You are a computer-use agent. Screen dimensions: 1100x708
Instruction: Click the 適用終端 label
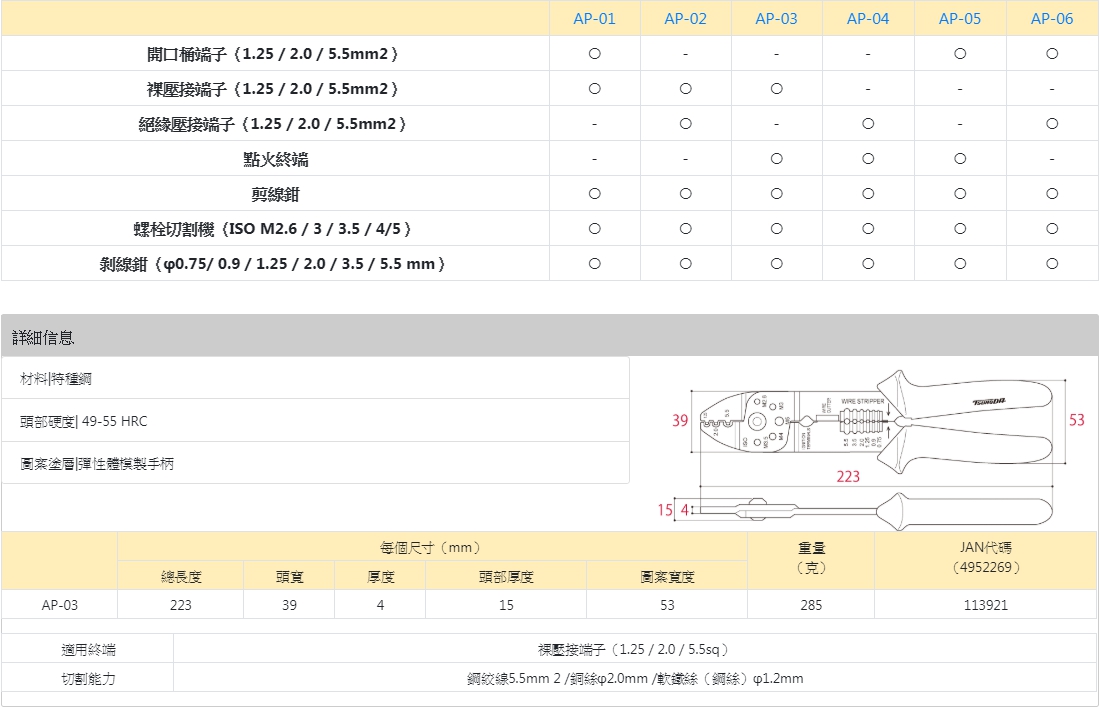tap(88, 650)
